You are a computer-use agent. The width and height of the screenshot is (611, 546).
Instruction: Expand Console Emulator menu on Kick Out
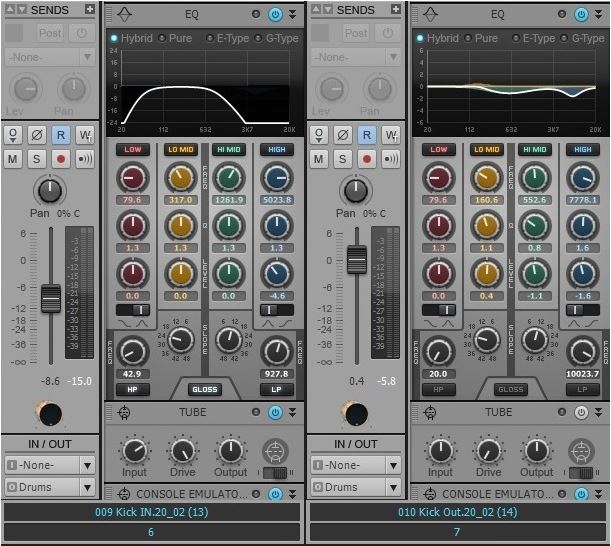599,494
